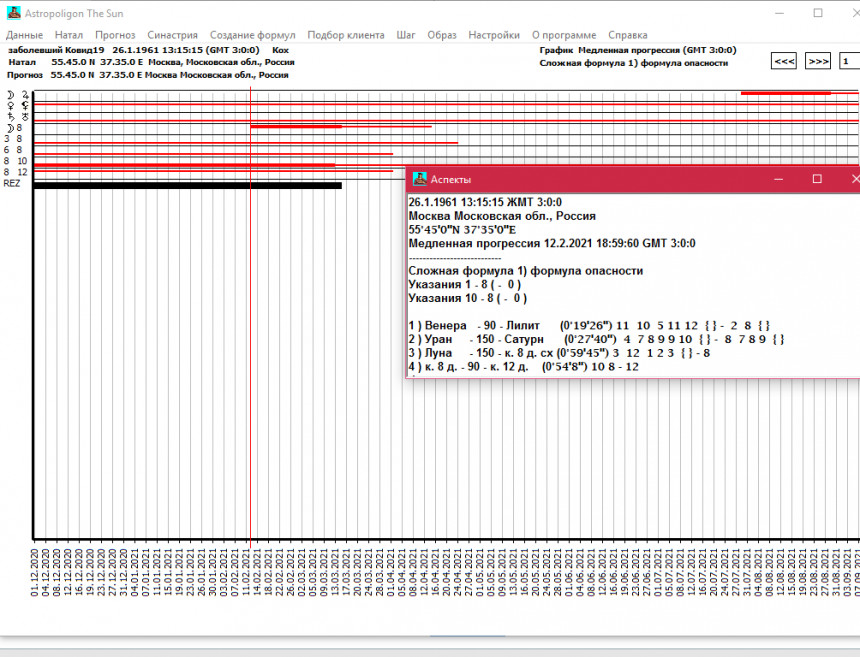Screen dimensions: 860x657
Task: Click the Astropoligon app icon in title bar
Action: pyautogui.click(x=14, y=13)
